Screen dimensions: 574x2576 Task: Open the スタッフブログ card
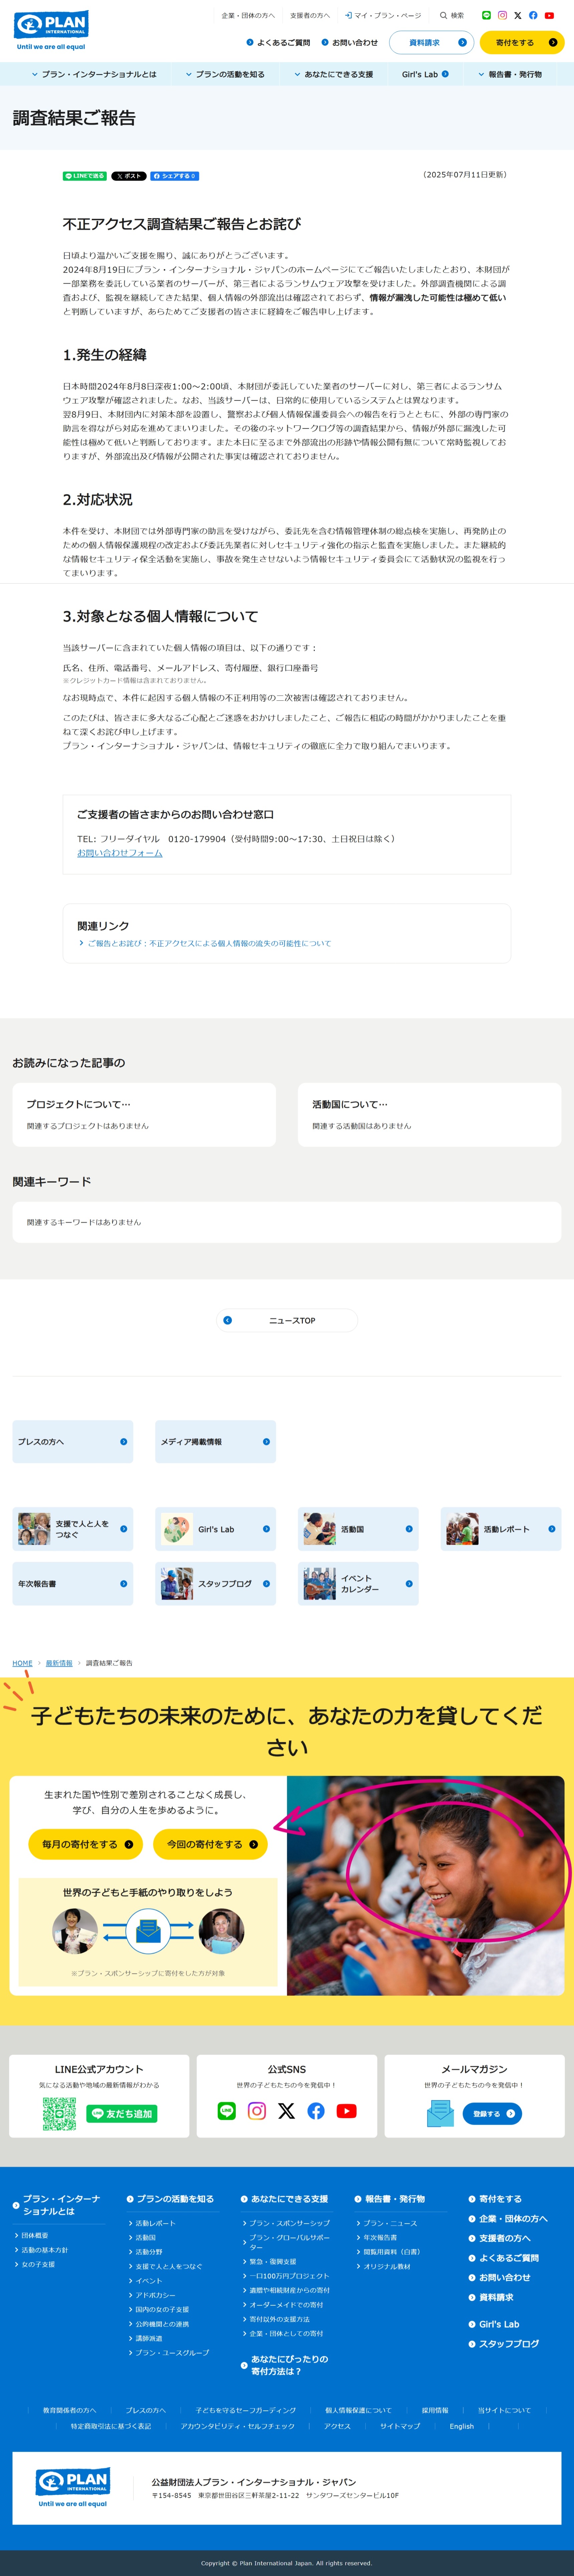(x=215, y=1584)
